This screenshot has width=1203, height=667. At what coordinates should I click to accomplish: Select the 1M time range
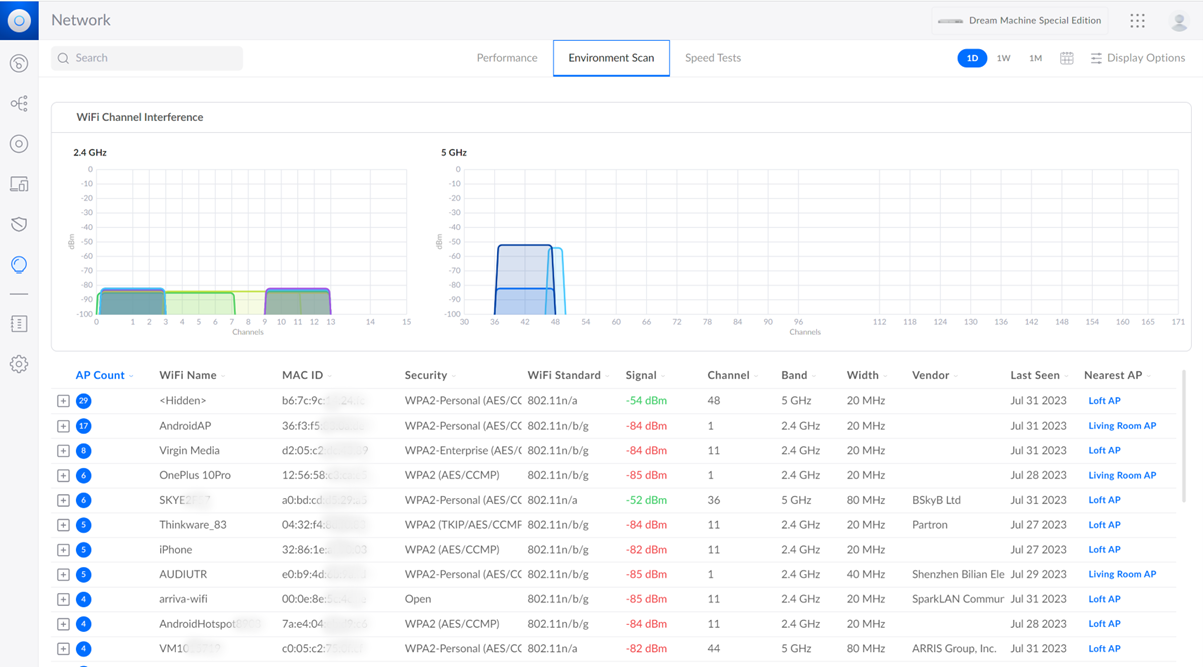1035,58
